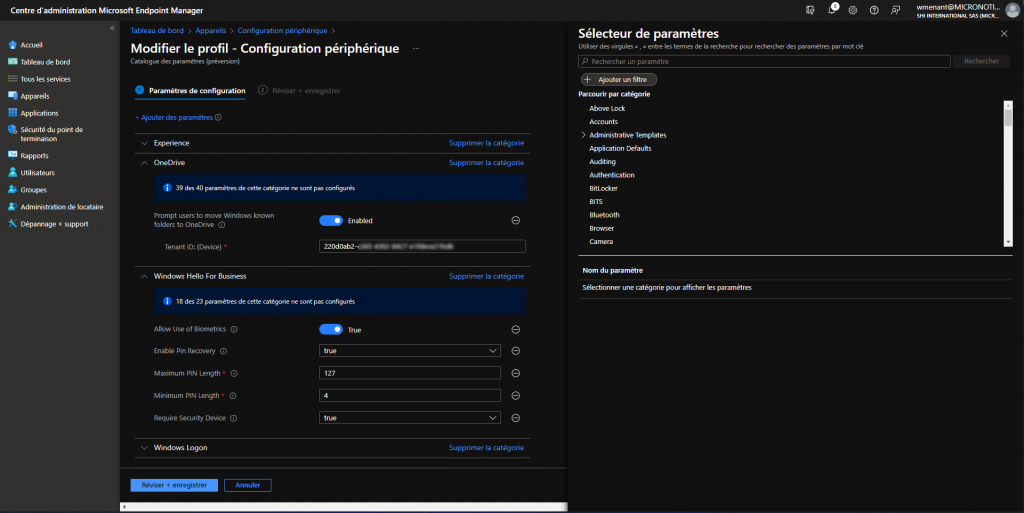Remove Minimum PIN Length setting
Screen dimensions: 1024x513
(515, 396)
